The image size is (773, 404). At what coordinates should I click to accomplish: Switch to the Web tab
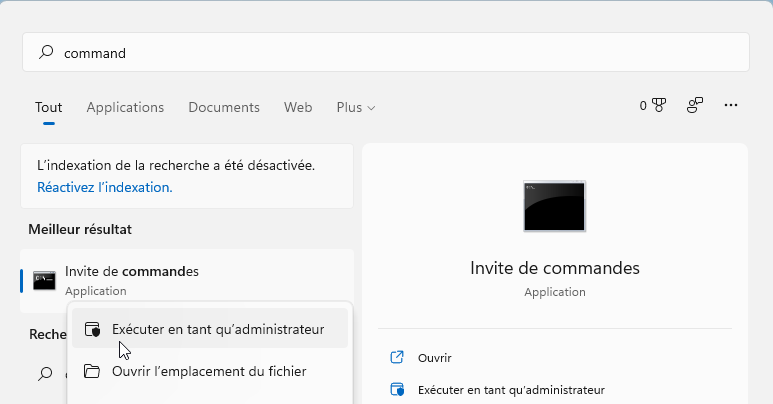pyautogui.click(x=298, y=107)
